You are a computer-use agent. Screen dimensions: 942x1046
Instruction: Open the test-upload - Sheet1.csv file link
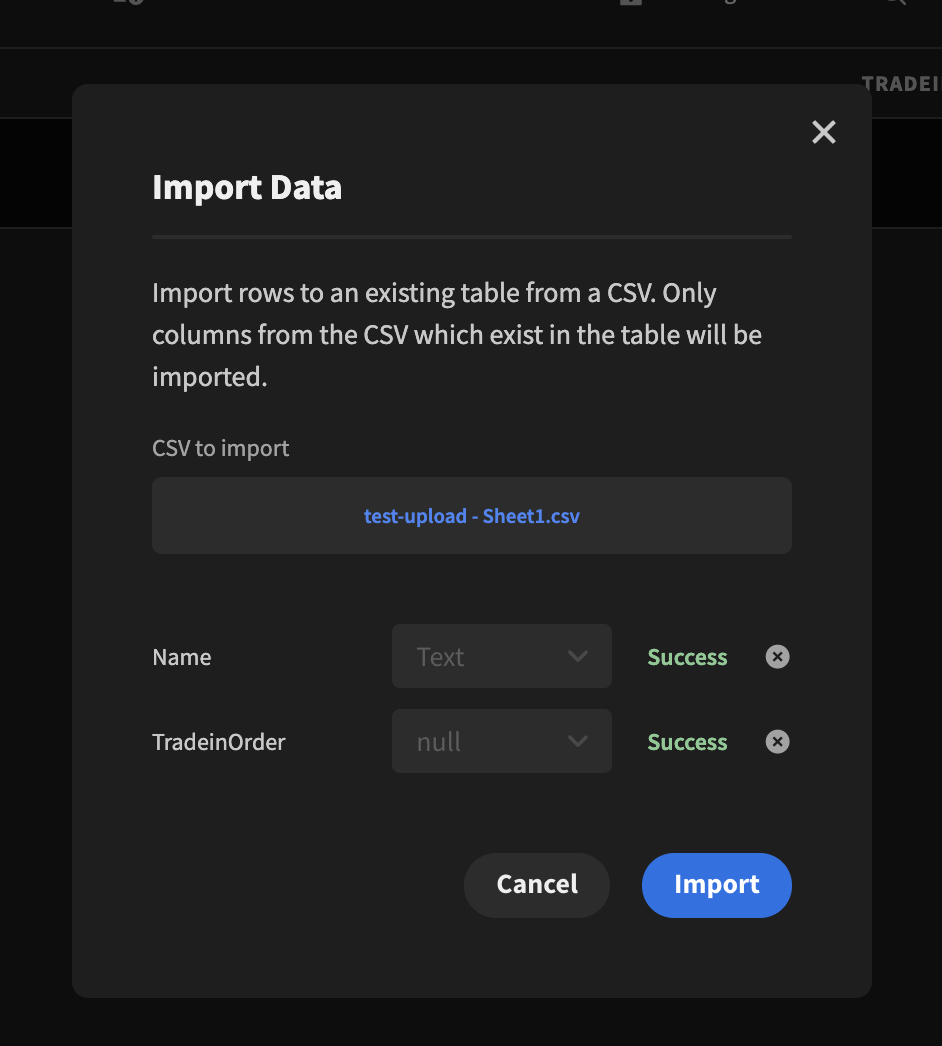(471, 516)
